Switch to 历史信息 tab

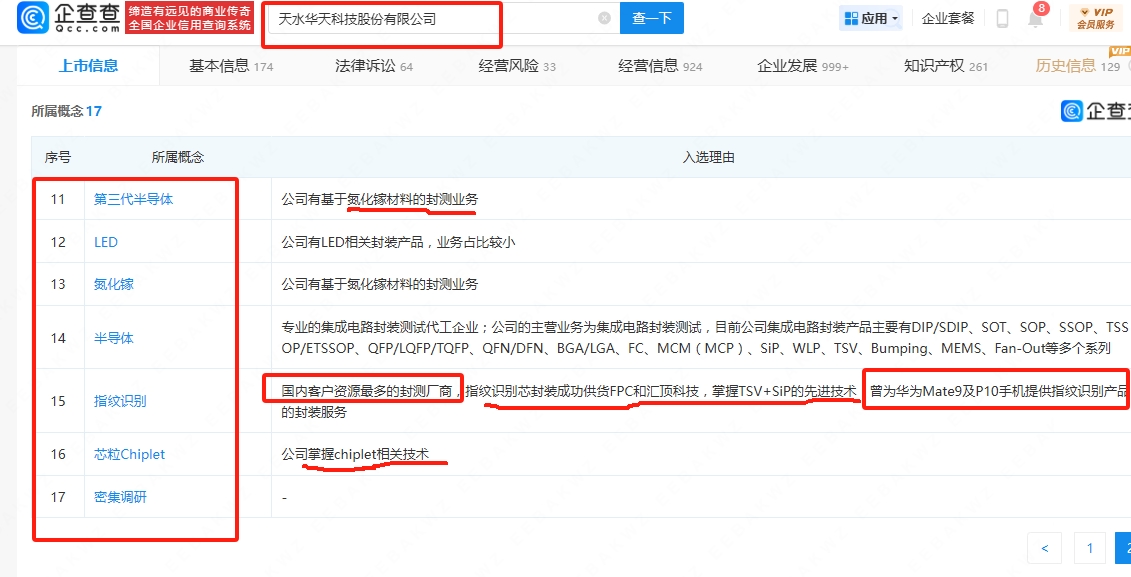(1078, 66)
